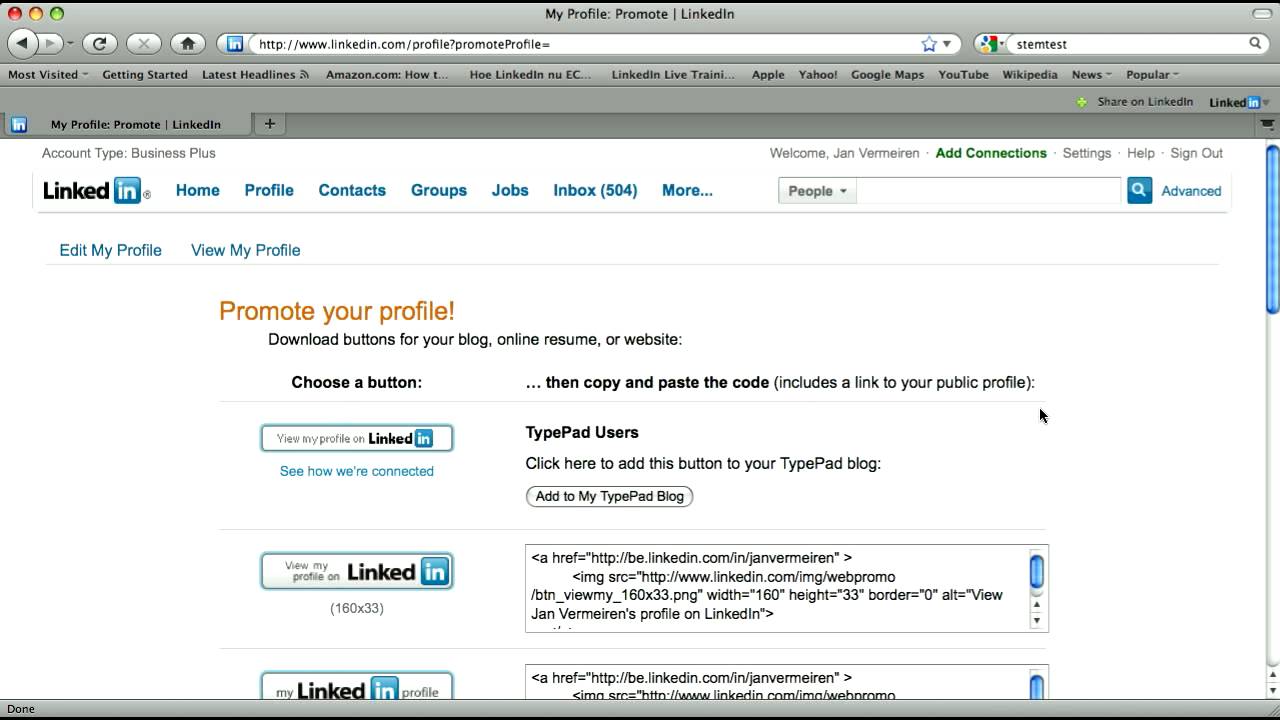Go to the Home menu

click(x=198, y=190)
